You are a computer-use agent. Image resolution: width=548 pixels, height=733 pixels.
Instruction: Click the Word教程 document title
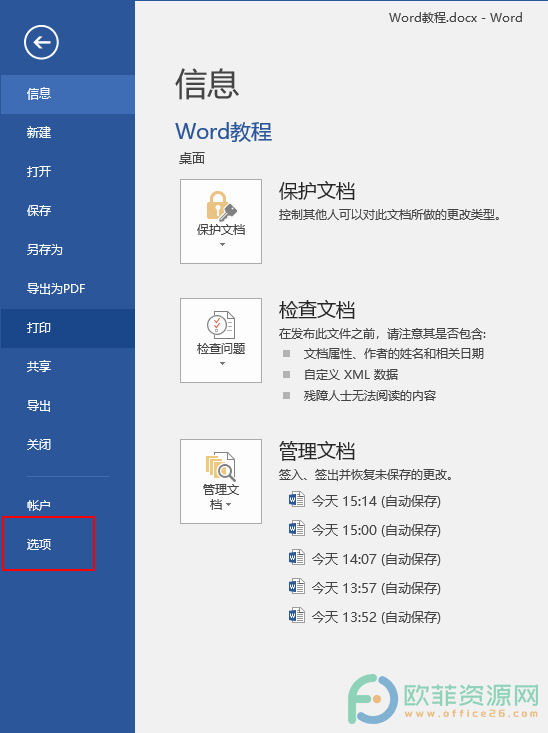tap(224, 131)
